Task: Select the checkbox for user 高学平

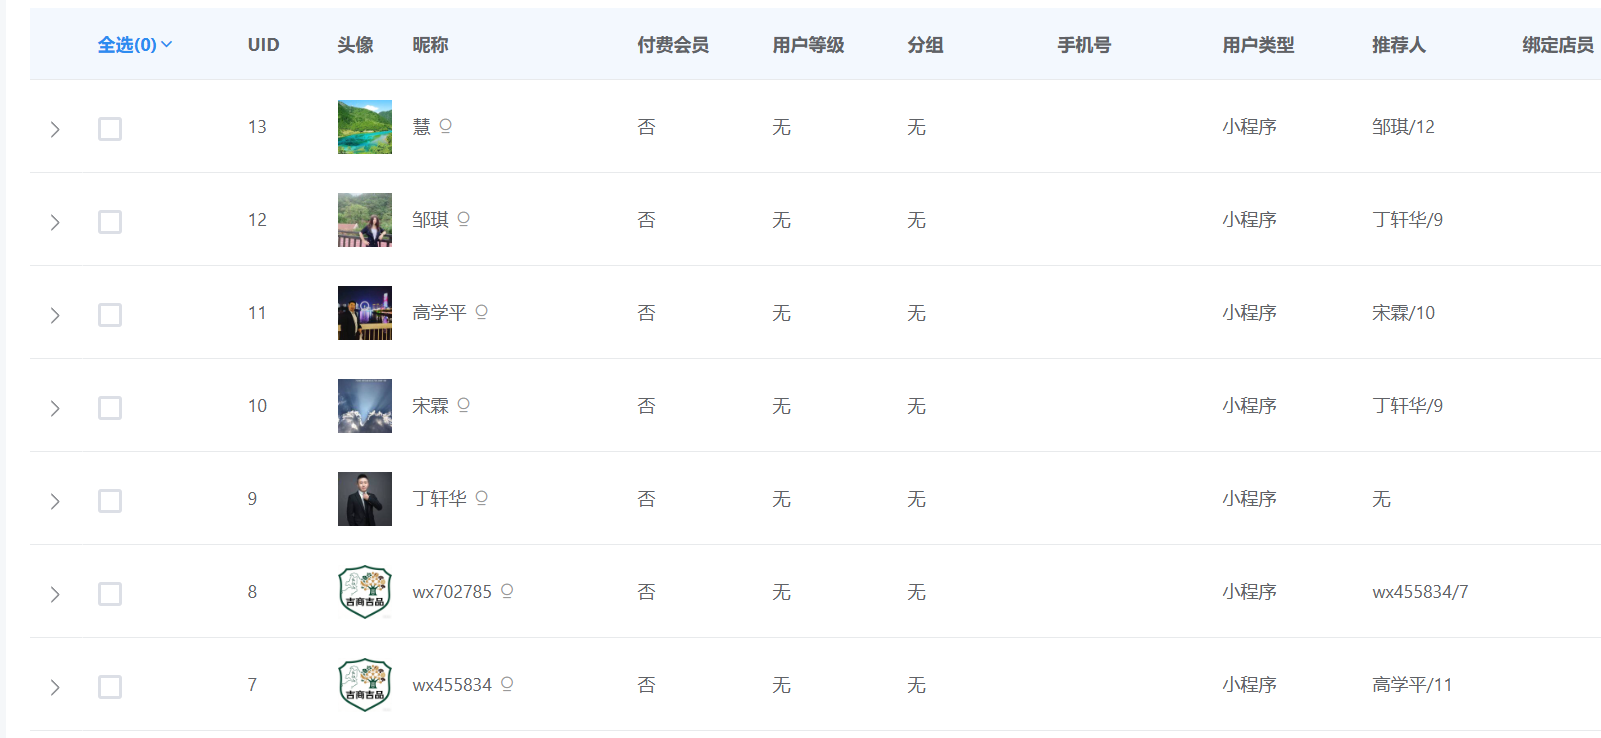Action: [110, 315]
